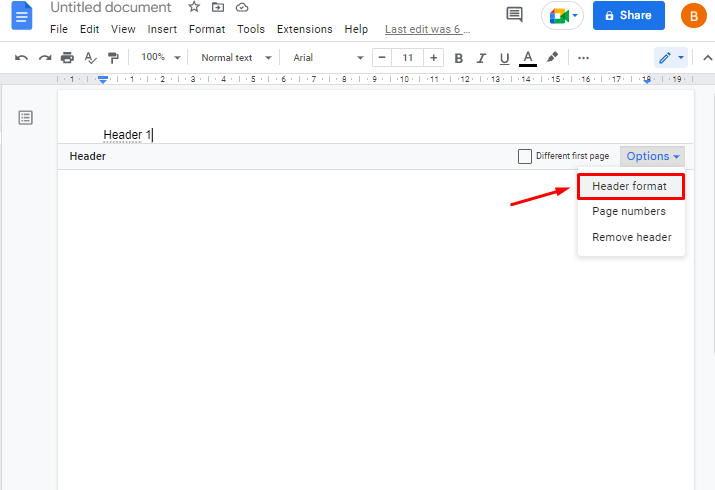This screenshot has height=490, width=715.
Task: Click the Header 1 text
Action: (127, 135)
